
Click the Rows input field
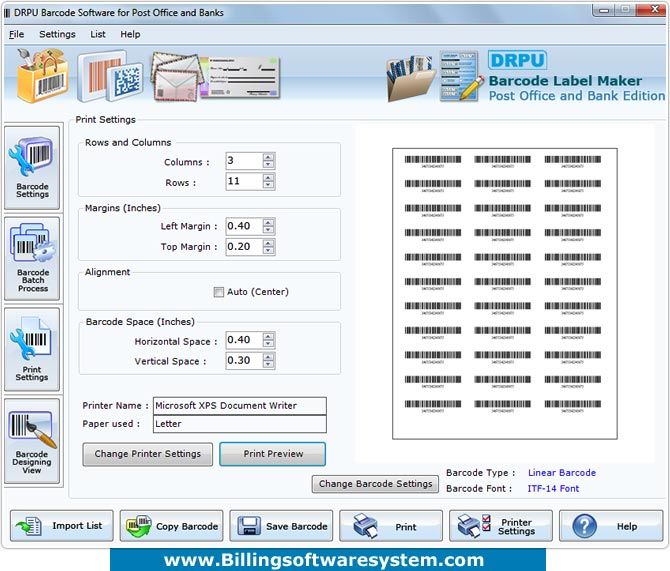click(x=244, y=181)
